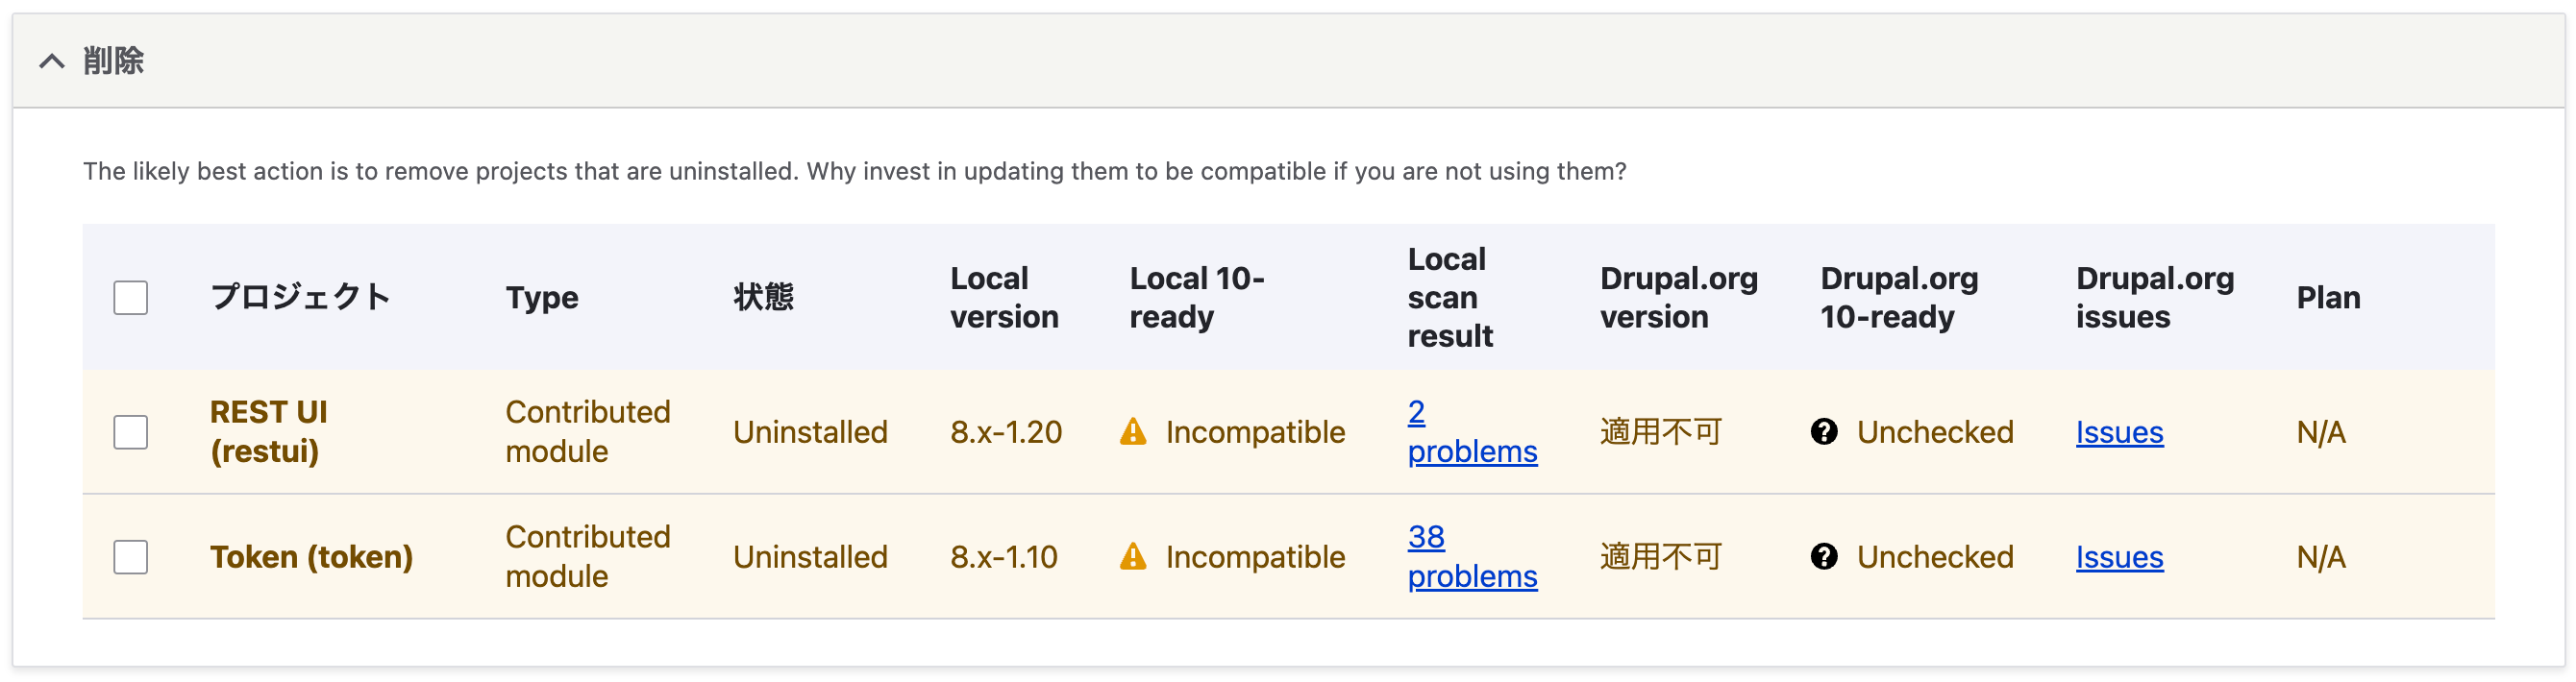Click the Plan column header
2576x682 pixels.
(x=2328, y=297)
